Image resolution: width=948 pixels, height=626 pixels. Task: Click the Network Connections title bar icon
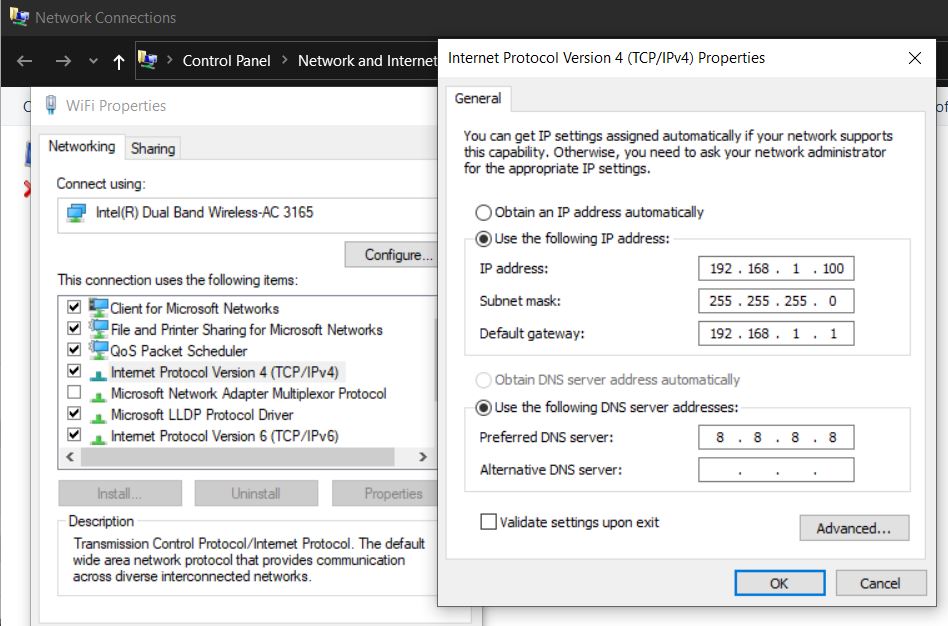tap(19, 16)
